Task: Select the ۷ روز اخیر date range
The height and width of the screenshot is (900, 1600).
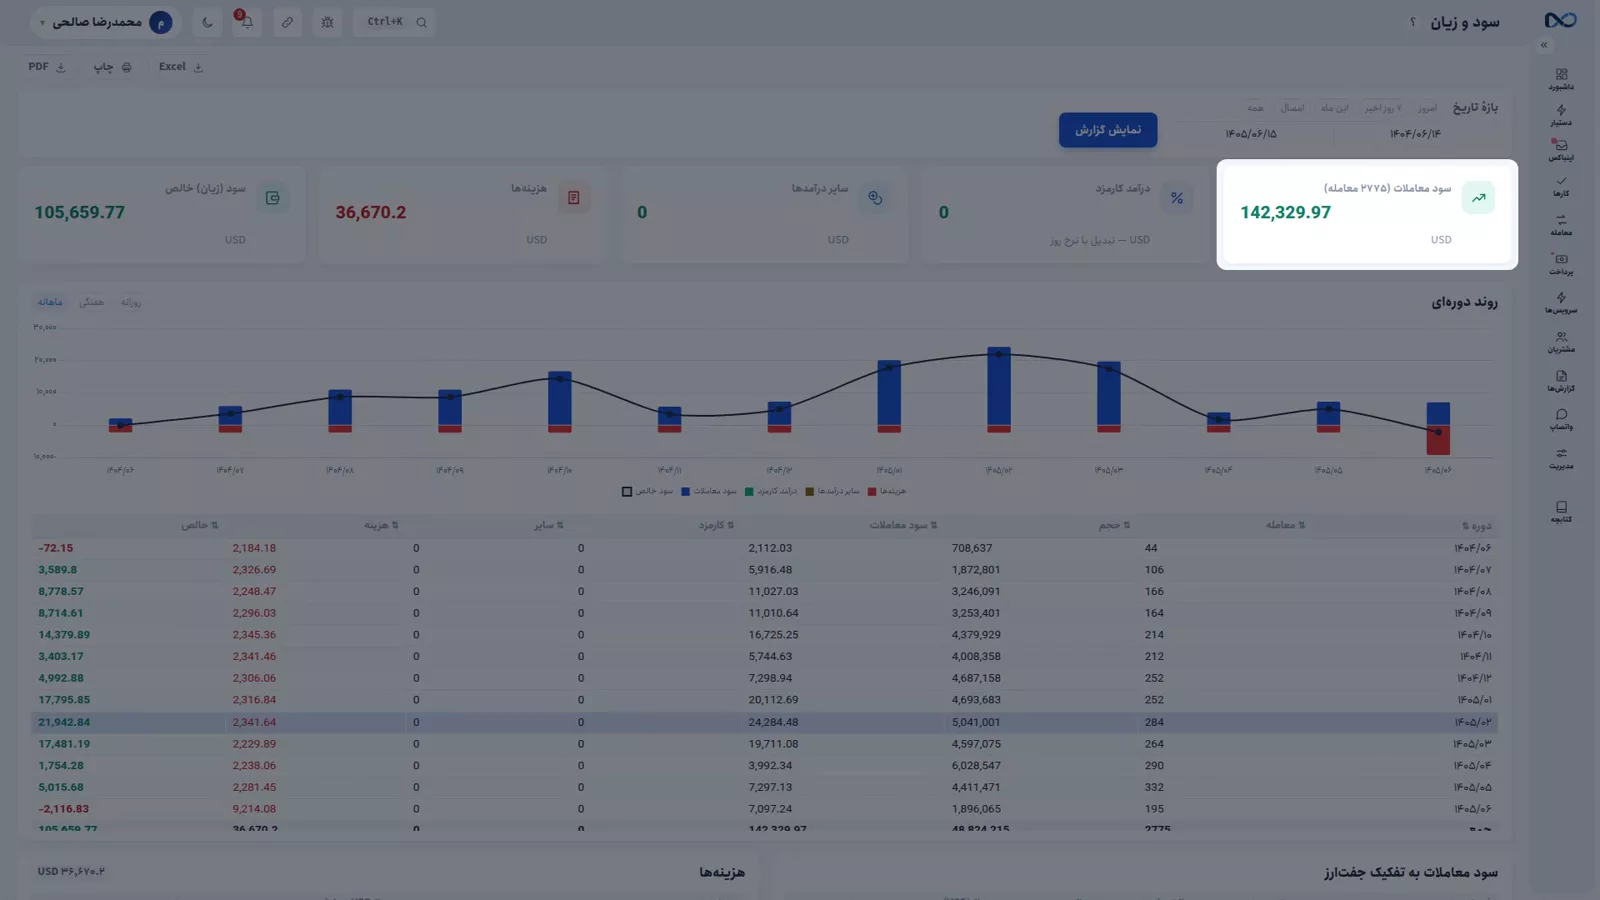Action: point(1383,108)
